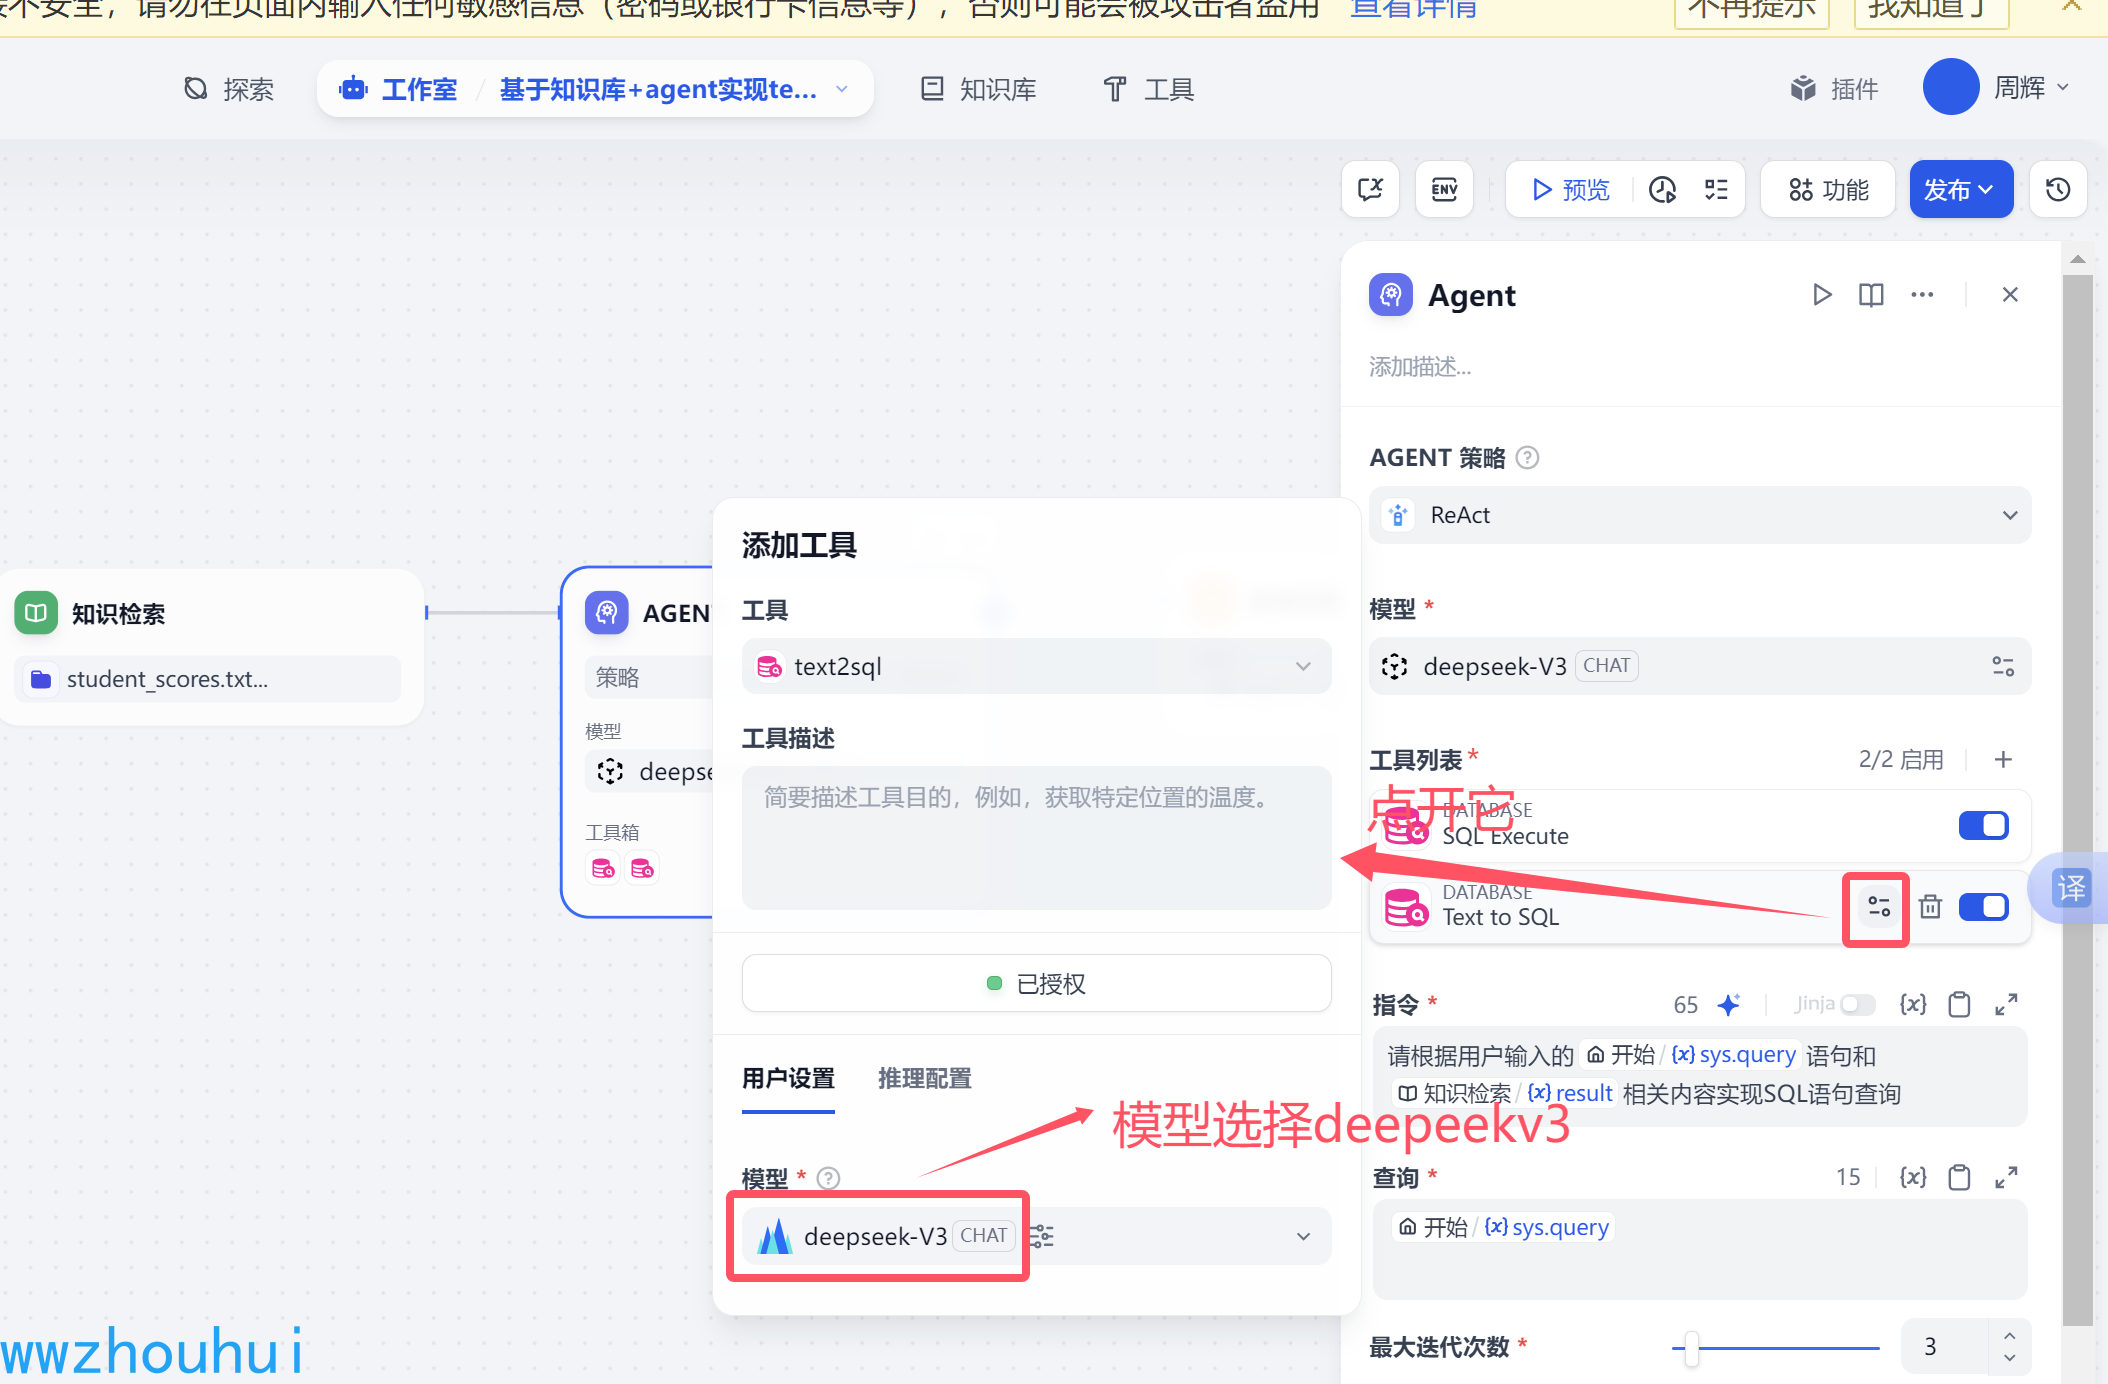Click the instruction generator sparkle icon
Viewport: 2108px width, 1384px height.
(1728, 1004)
